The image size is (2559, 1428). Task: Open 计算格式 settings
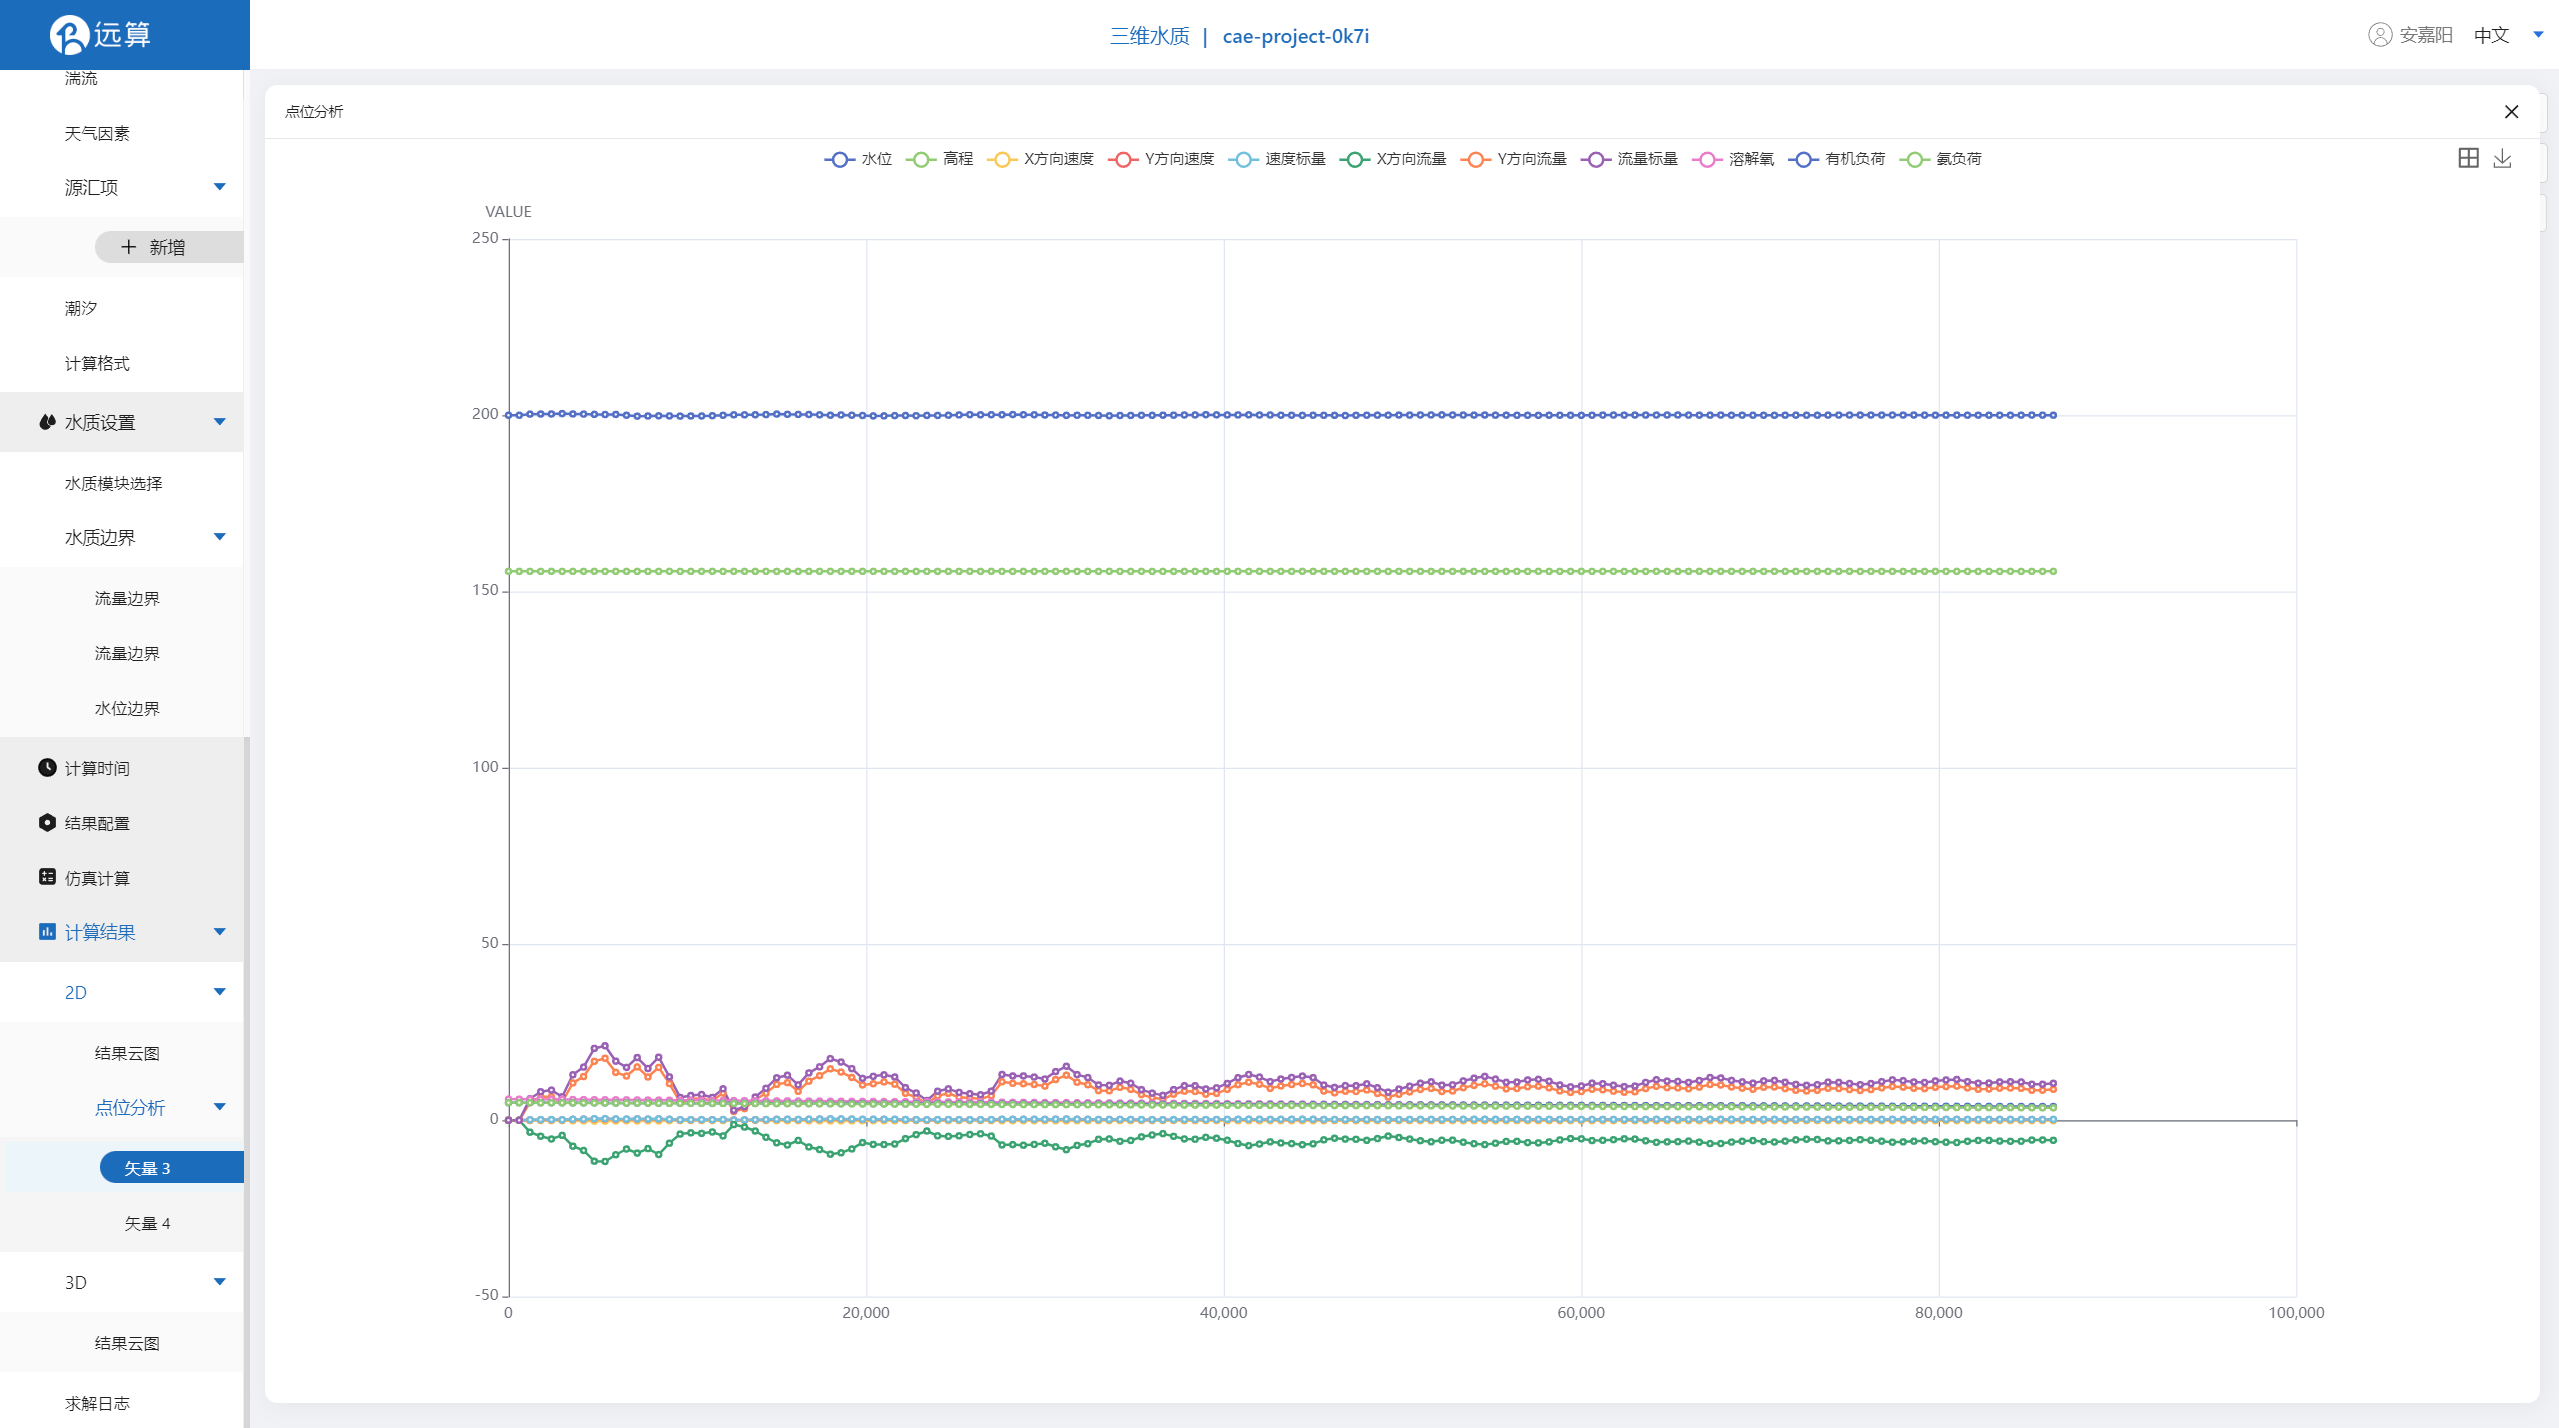point(97,363)
